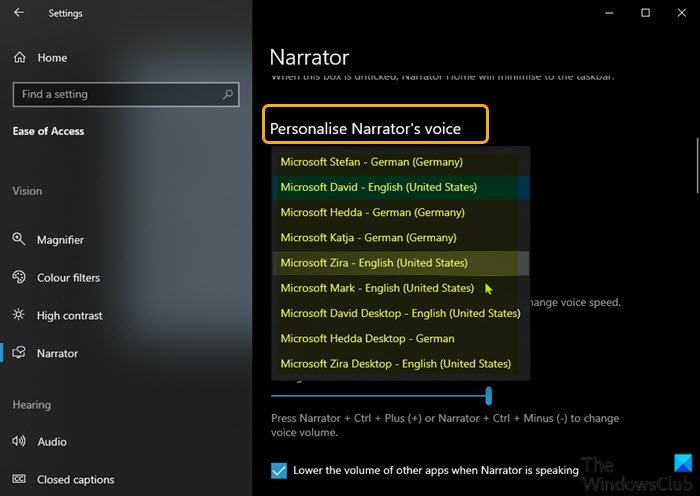This screenshot has height=496, width=700.
Task: Click the Closed captions icon
Action: click(x=18, y=480)
